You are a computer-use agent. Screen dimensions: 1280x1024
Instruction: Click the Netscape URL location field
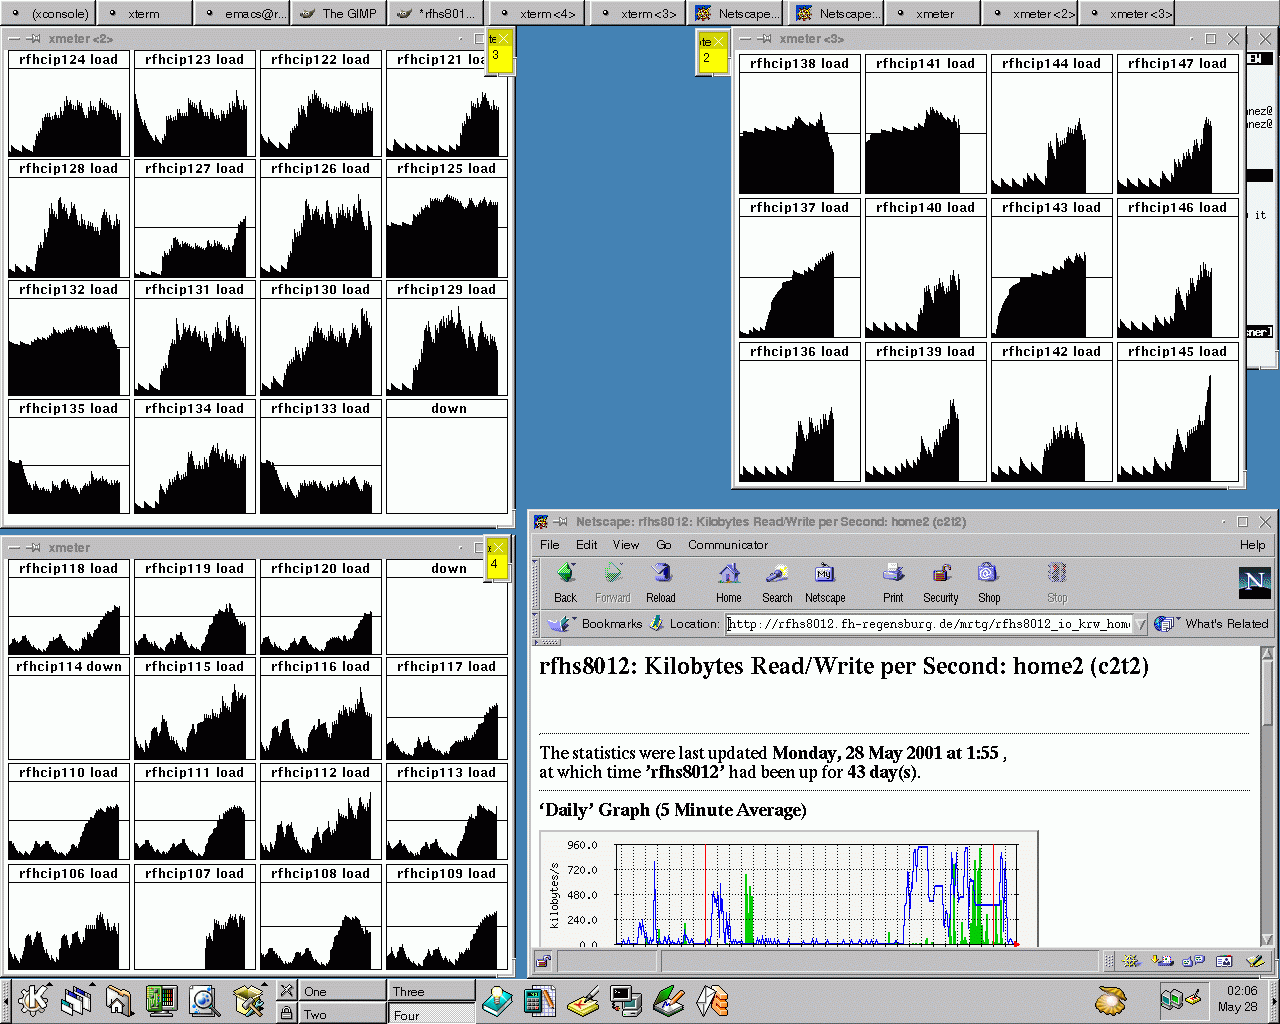point(930,624)
